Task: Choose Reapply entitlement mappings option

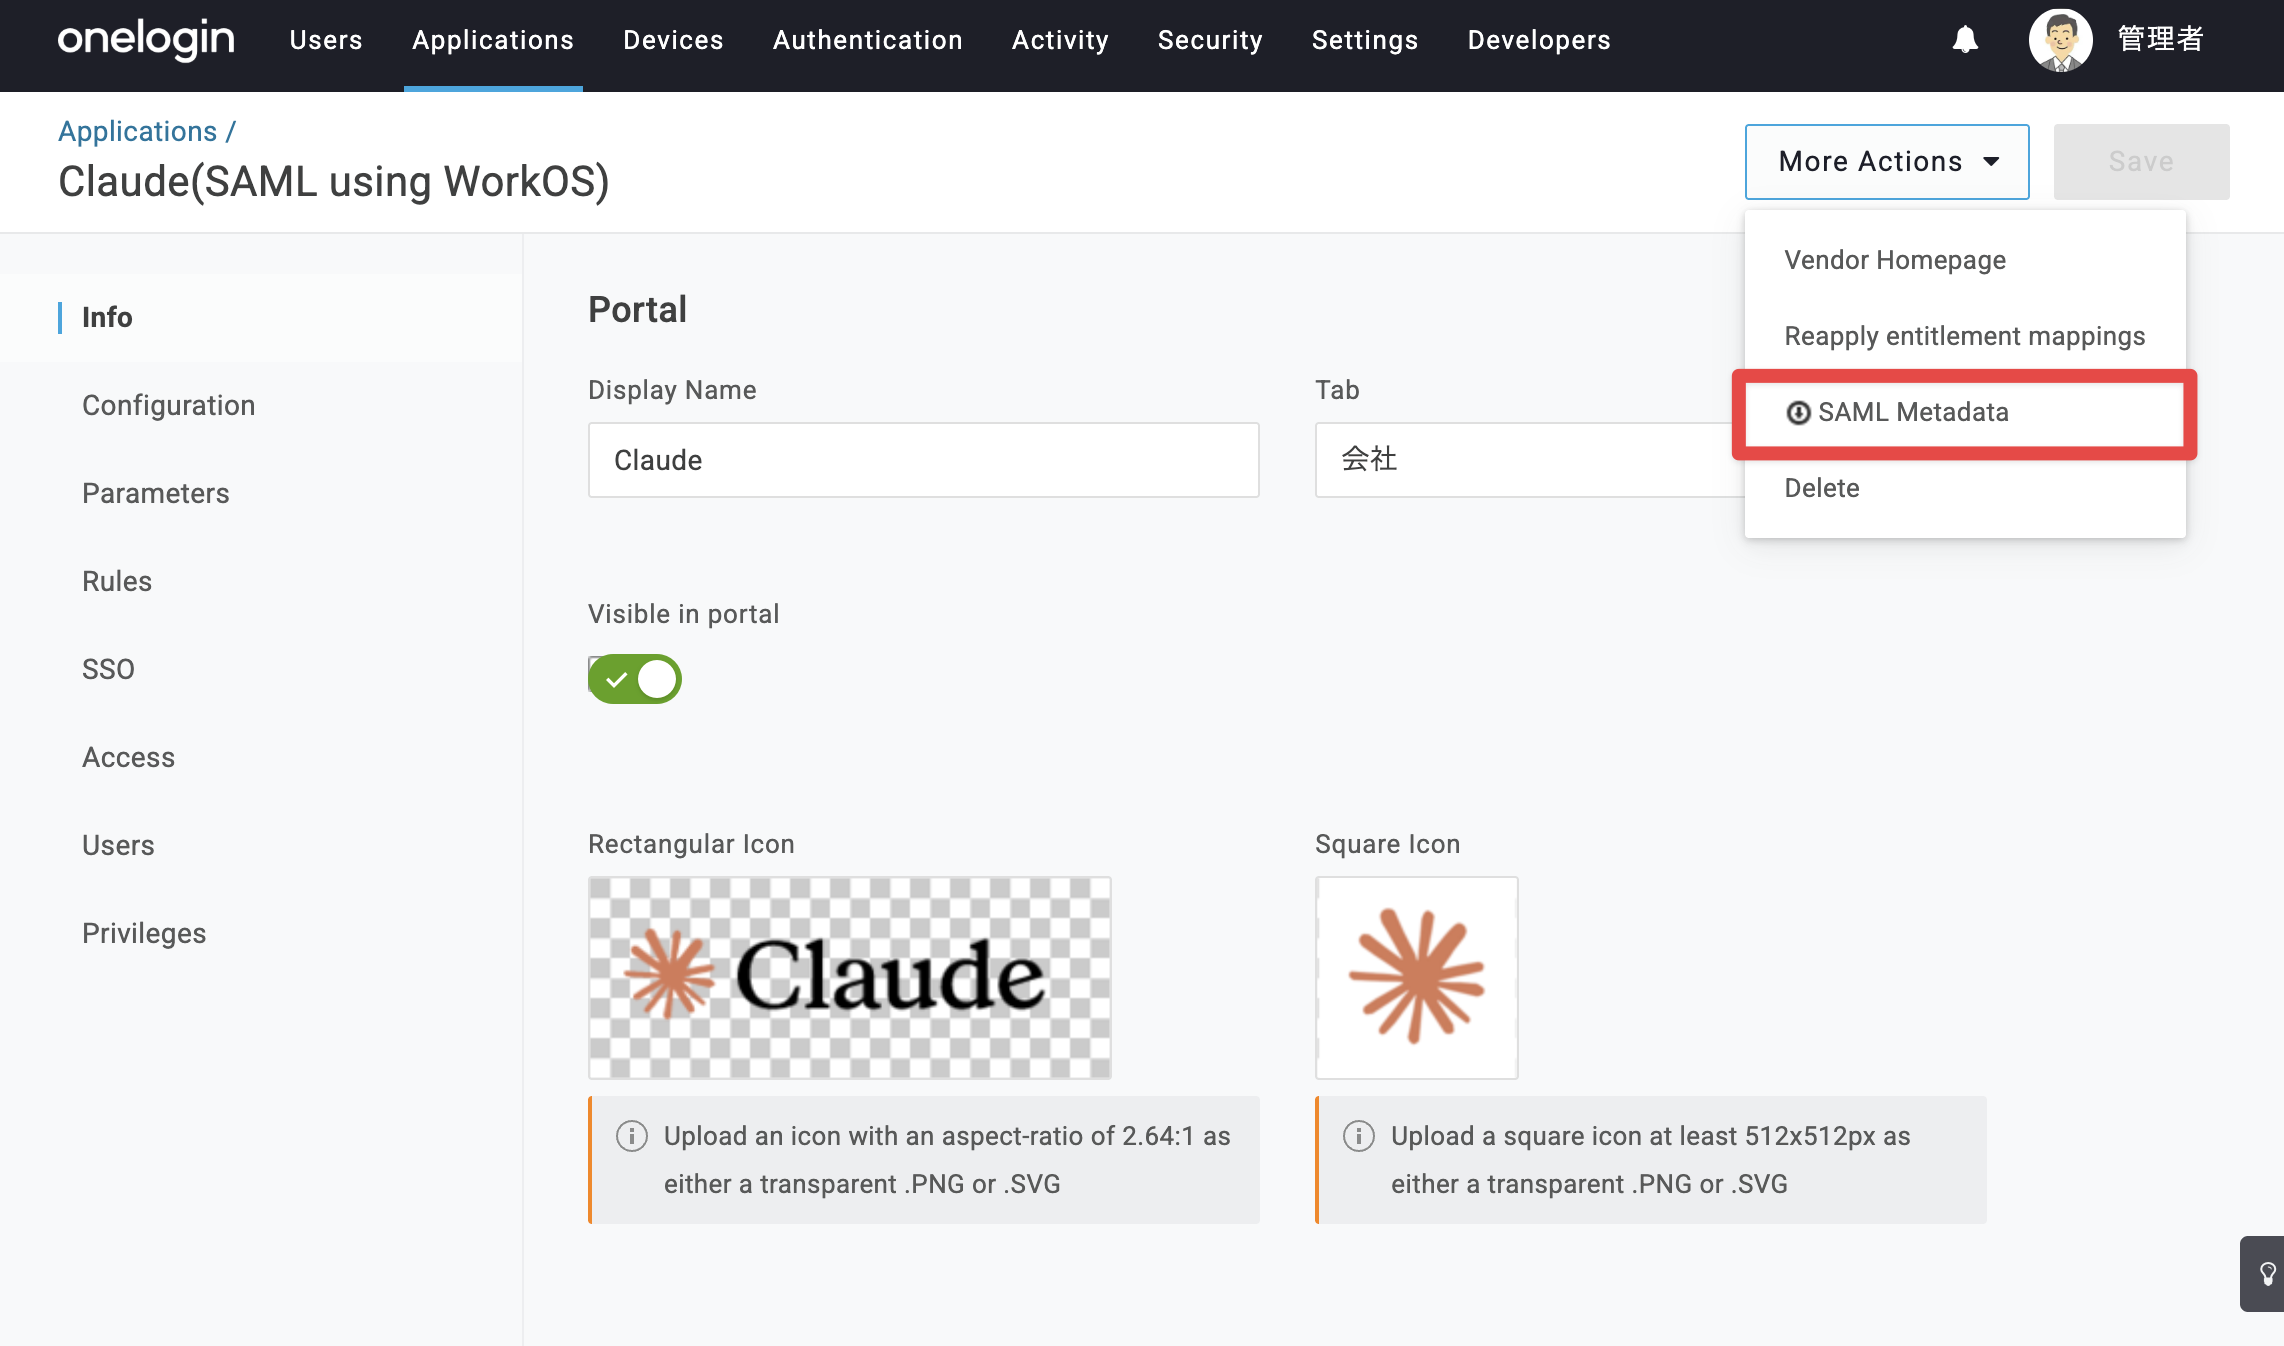Action: (1965, 336)
